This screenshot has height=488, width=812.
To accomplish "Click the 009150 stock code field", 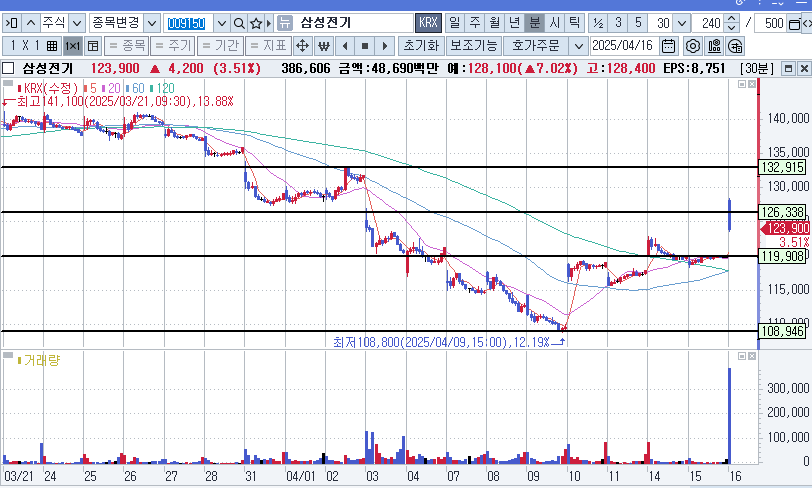I will pyautogui.click(x=187, y=23).
